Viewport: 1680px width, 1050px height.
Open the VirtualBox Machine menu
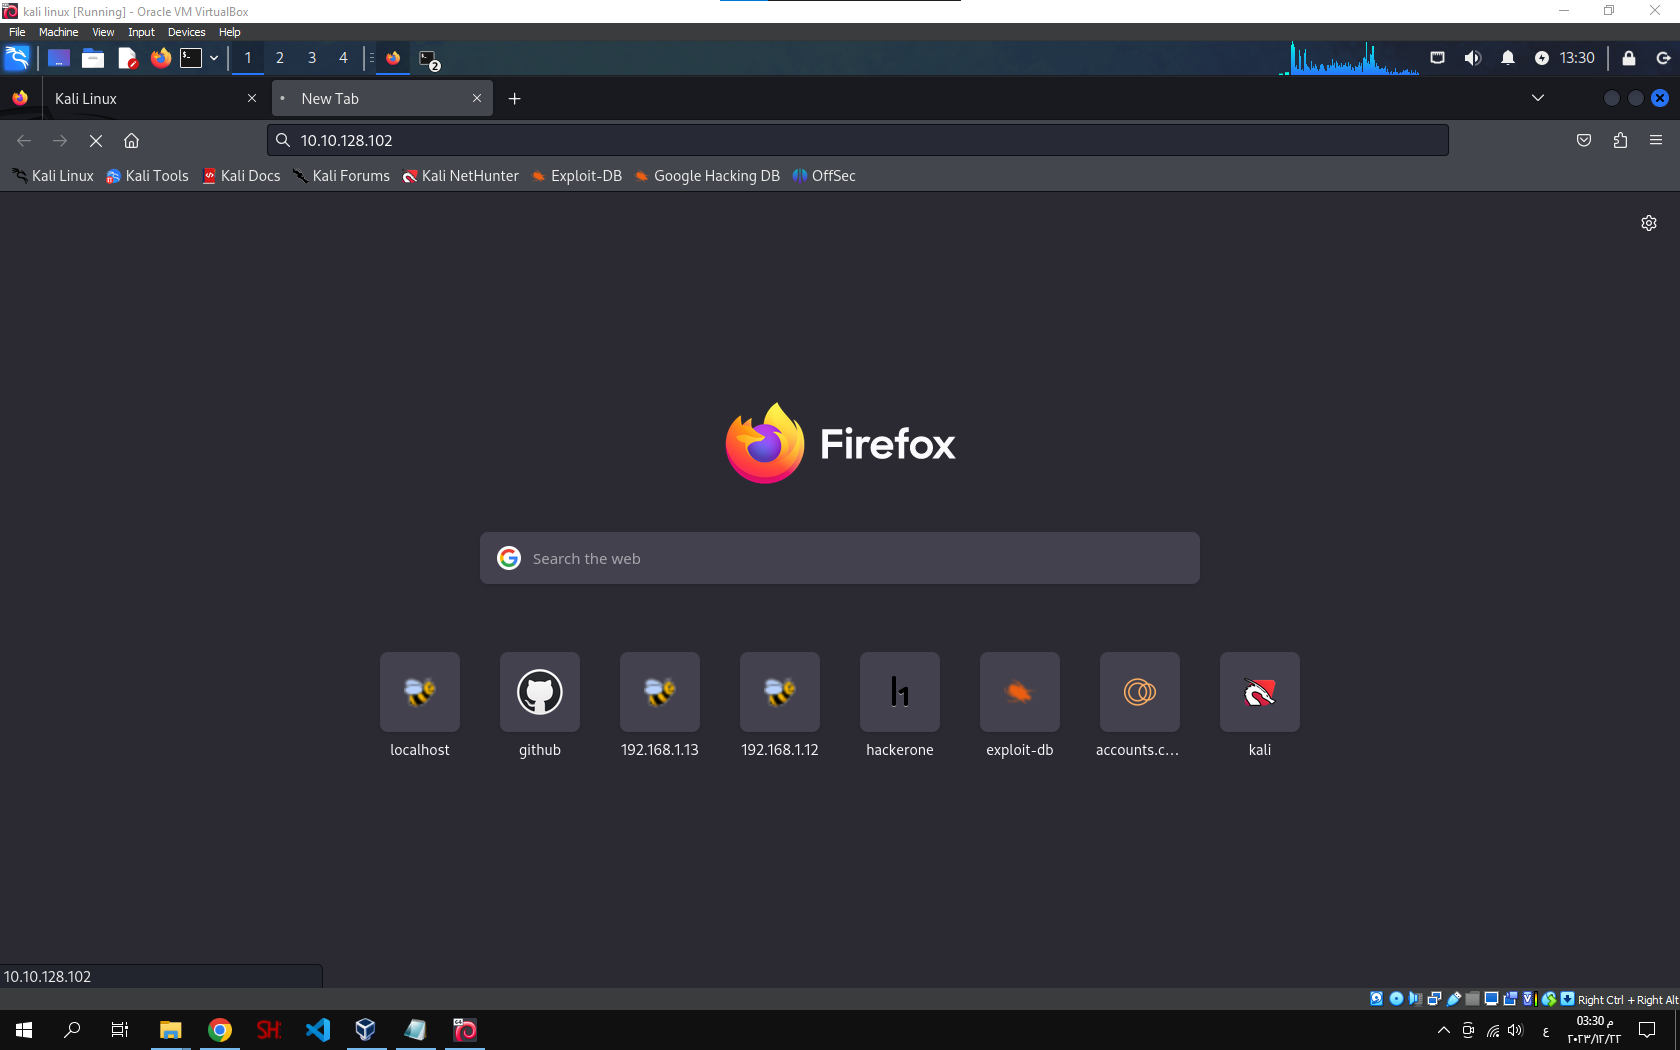point(59,32)
